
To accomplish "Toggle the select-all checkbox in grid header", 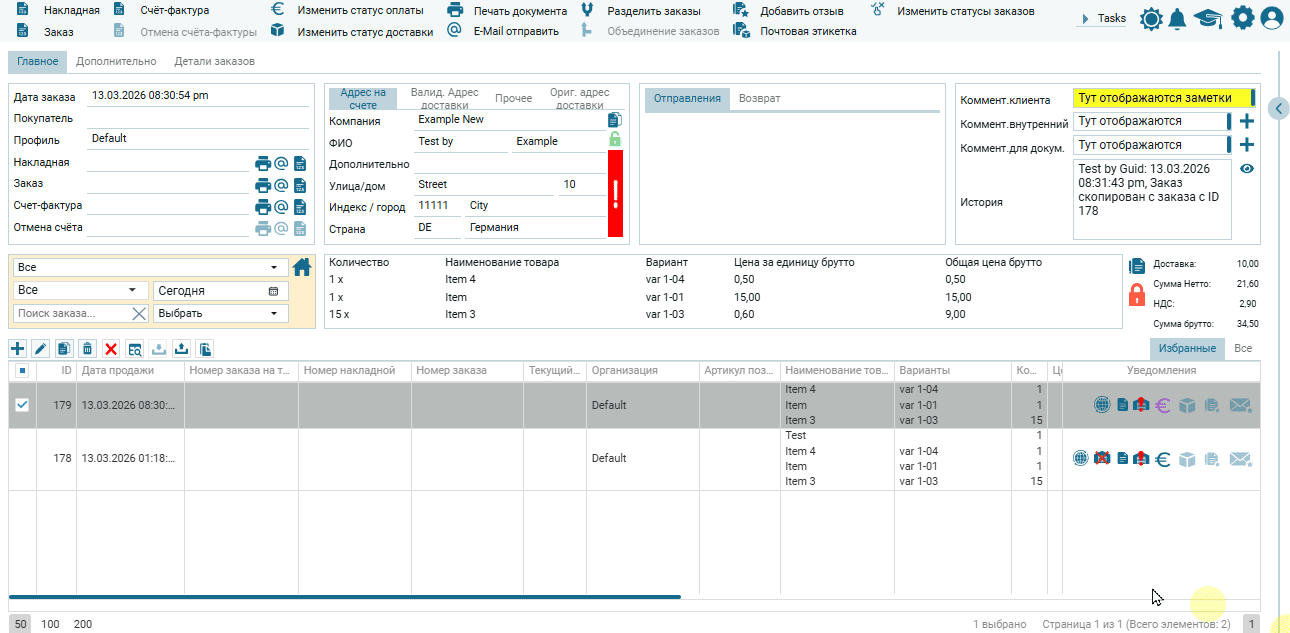I will (x=22, y=371).
